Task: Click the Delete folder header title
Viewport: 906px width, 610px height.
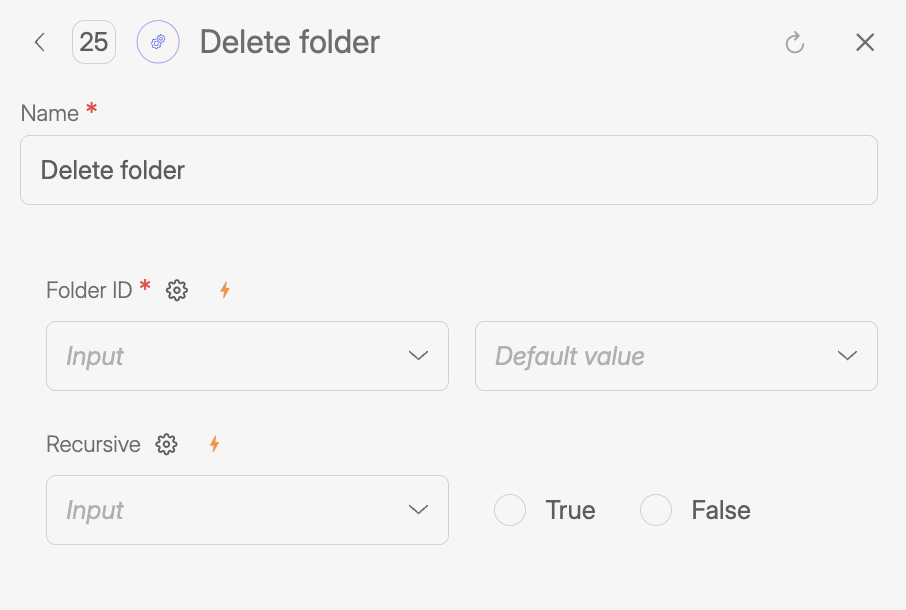Action: 290,42
